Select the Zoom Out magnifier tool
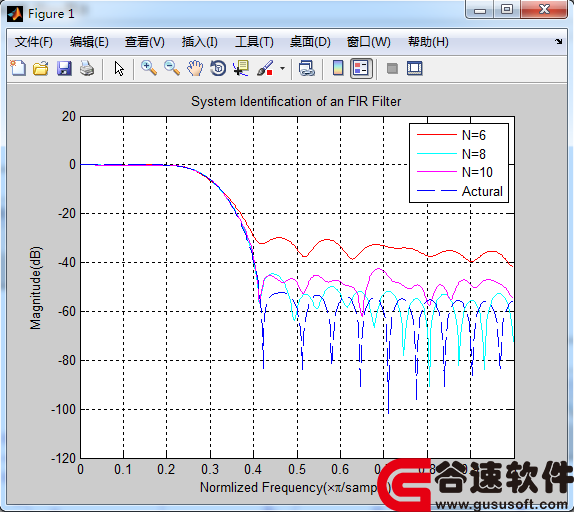 point(172,68)
